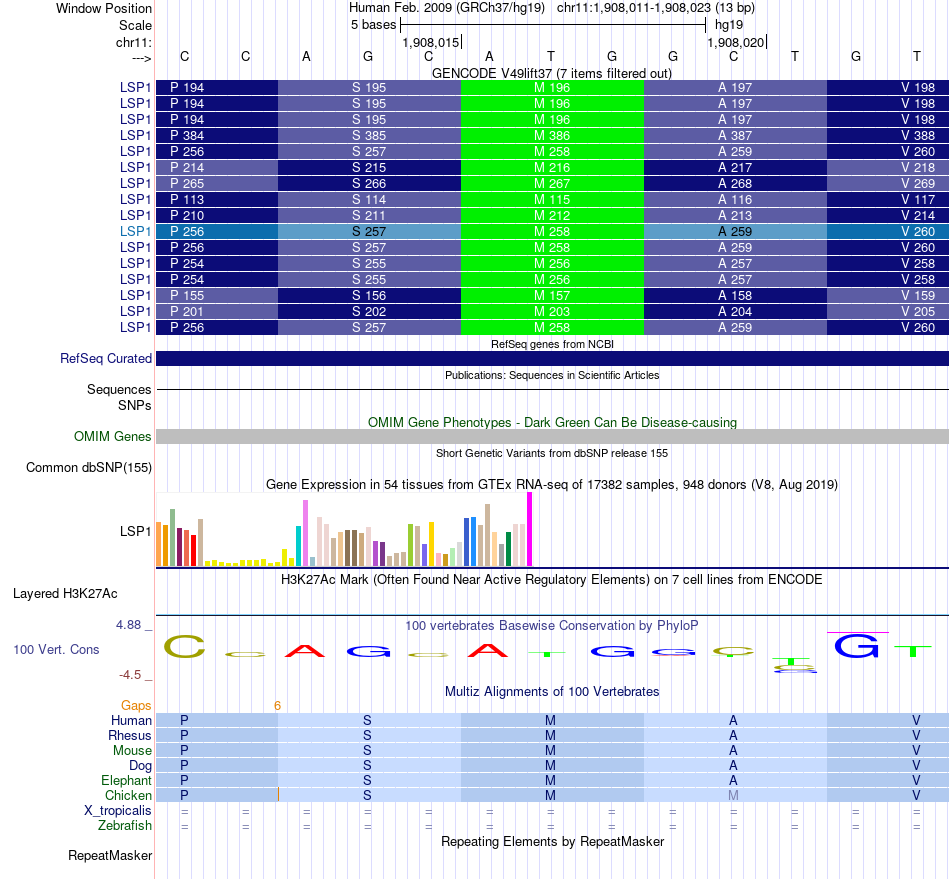Click the OMIM Gene Phenotypes track title
950x879 pixels.
coord(552,422)
